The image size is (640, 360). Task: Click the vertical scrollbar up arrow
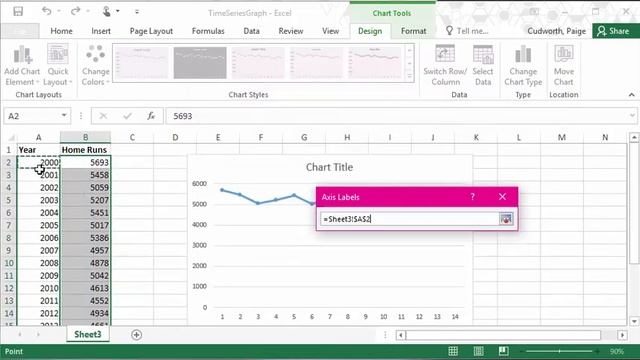634,138
